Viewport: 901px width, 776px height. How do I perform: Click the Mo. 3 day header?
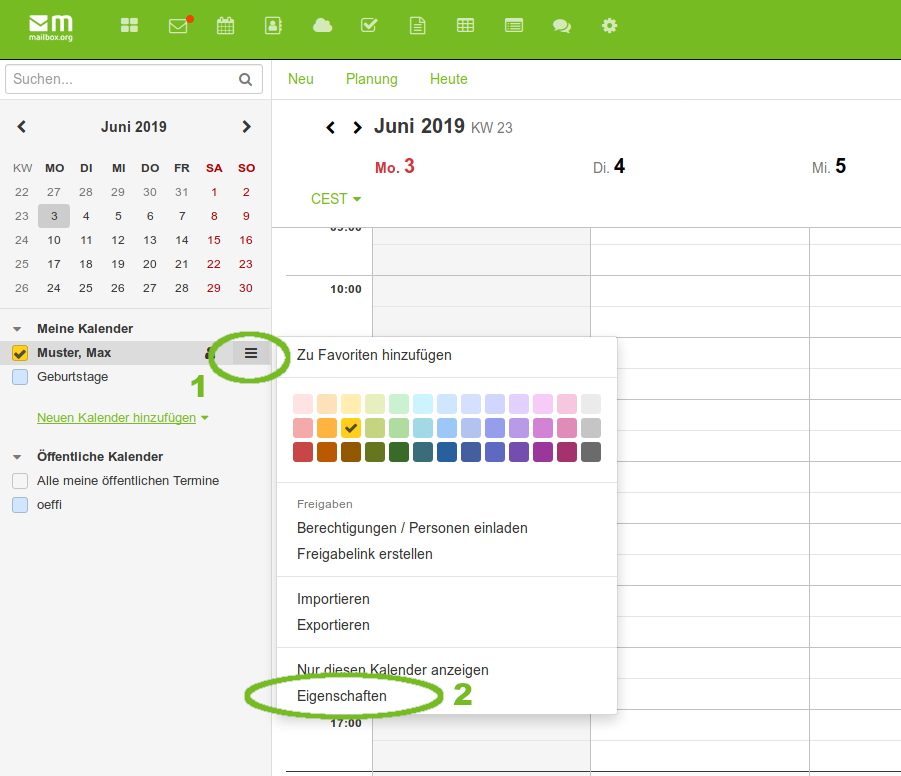point(395,167)
